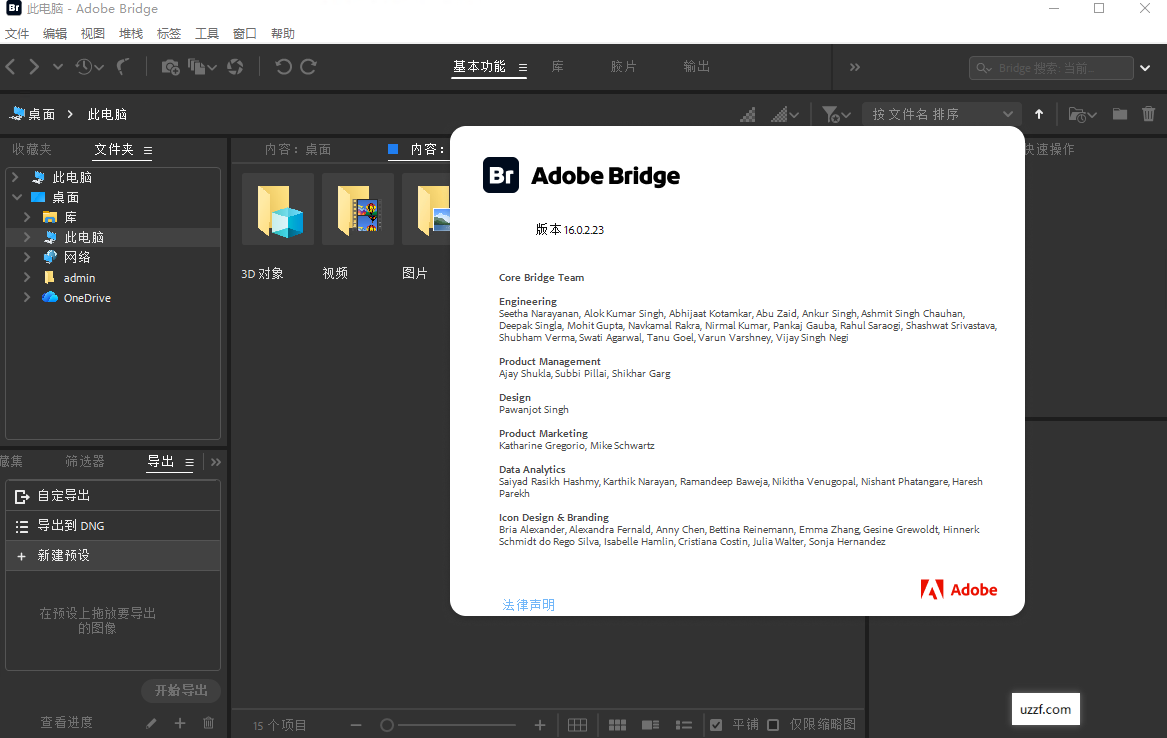This screenshot has height=738, width=1167.
Task: Click the 法律声明 link in the dialog
Action: (x=528, y=604)
